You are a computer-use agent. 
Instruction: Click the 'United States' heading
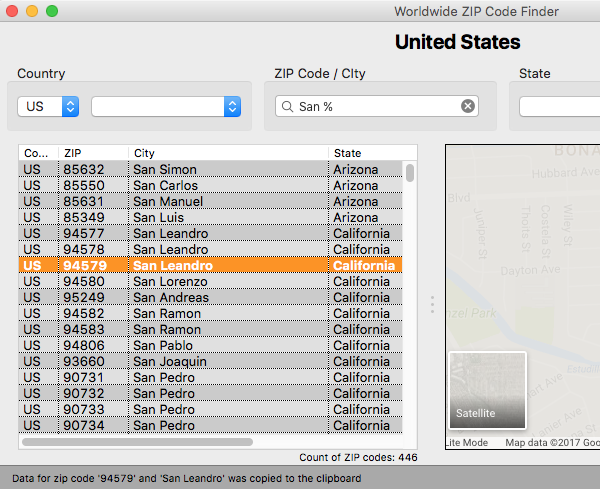click(x=457, y=42)
